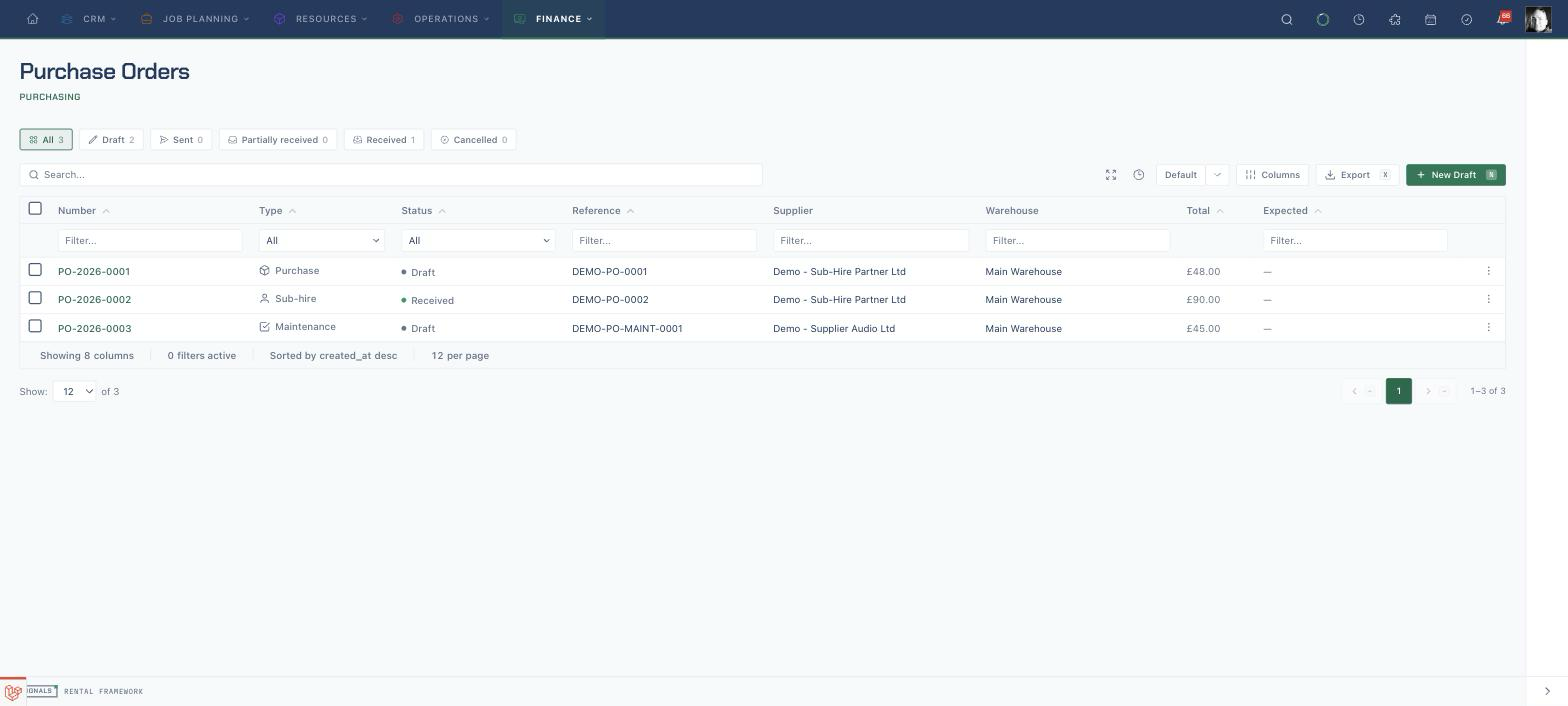This screenshot has width=1568, height=706.
Task: Sort by the Status column header
Action: [424, 211]
